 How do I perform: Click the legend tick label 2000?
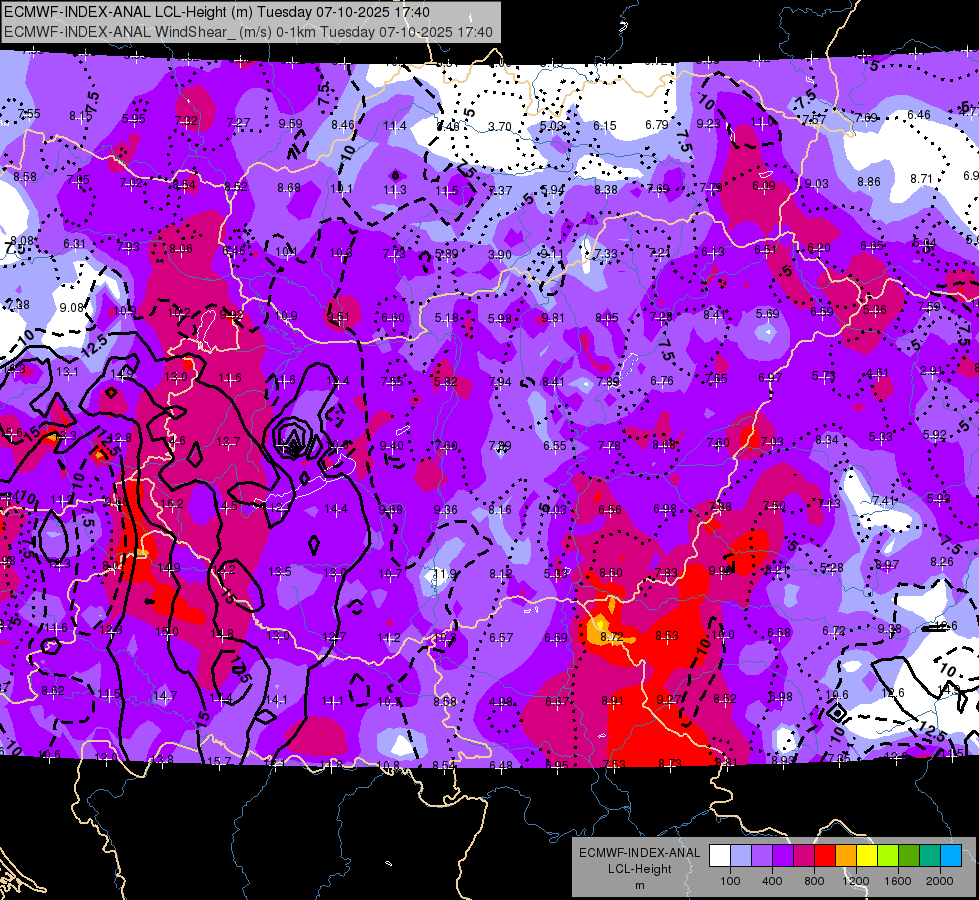click(x=940, y=881)
